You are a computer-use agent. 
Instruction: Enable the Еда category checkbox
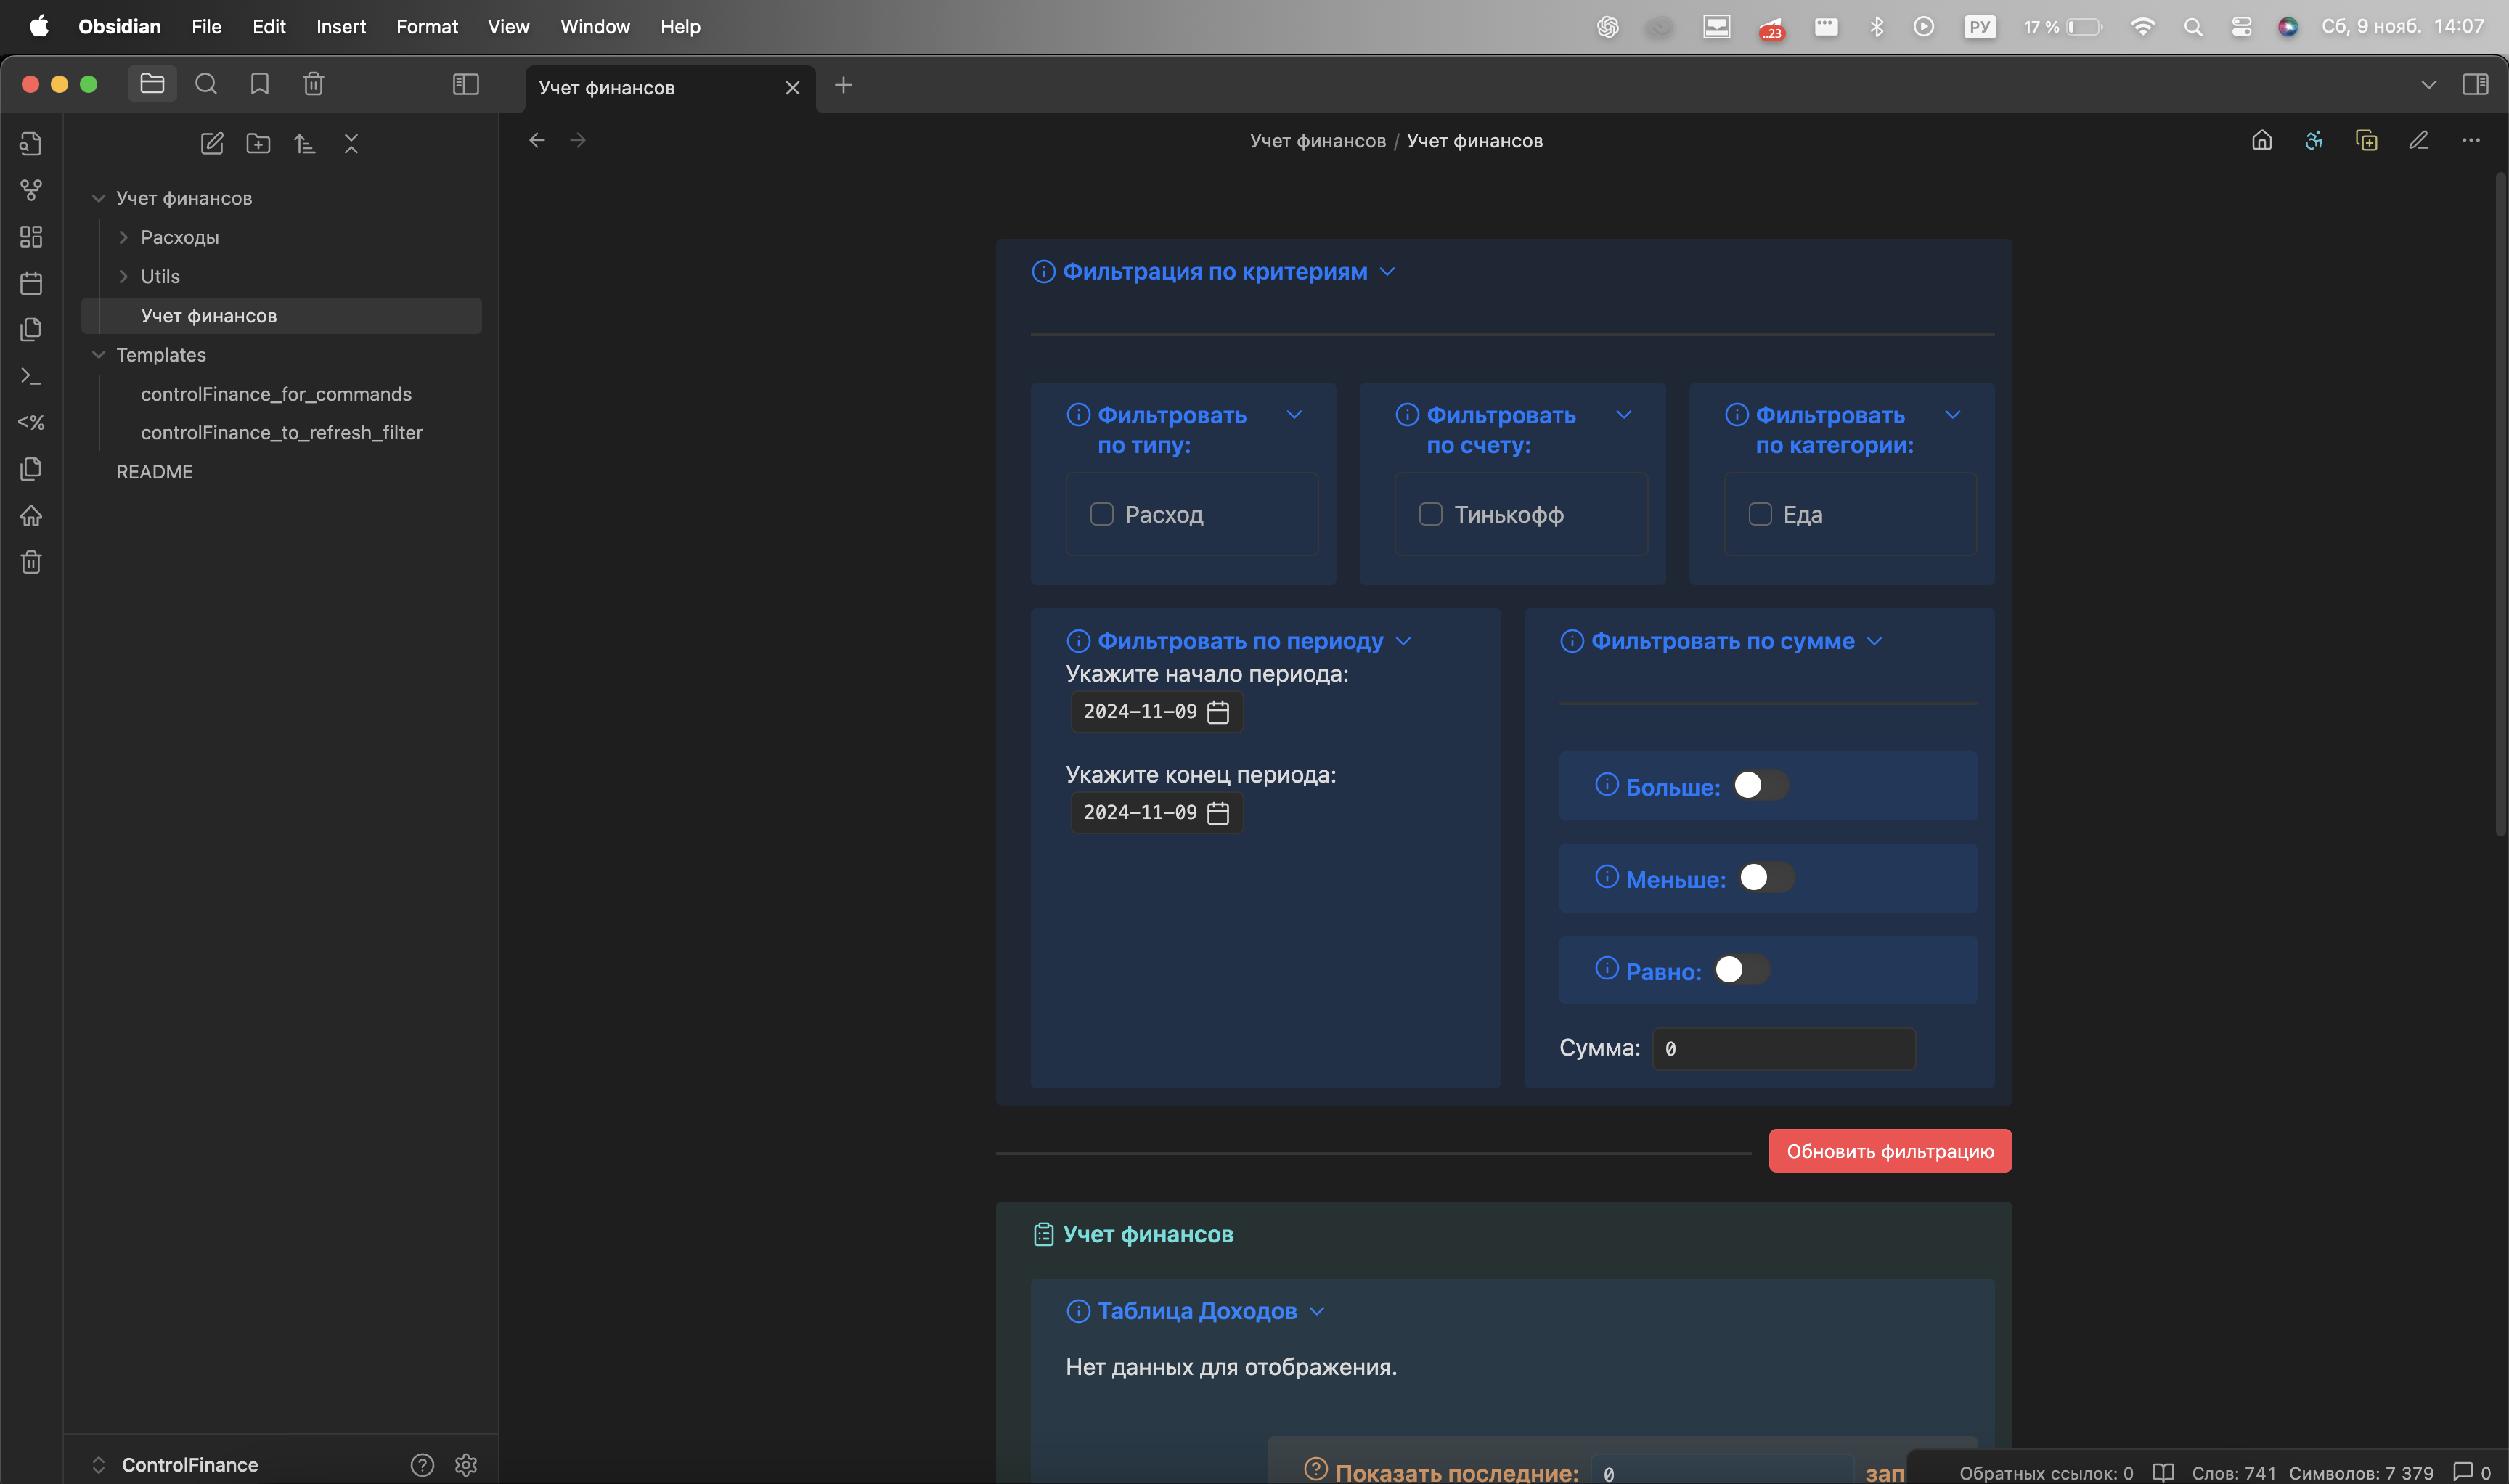pyautogui.click(x=1761, y=514)
